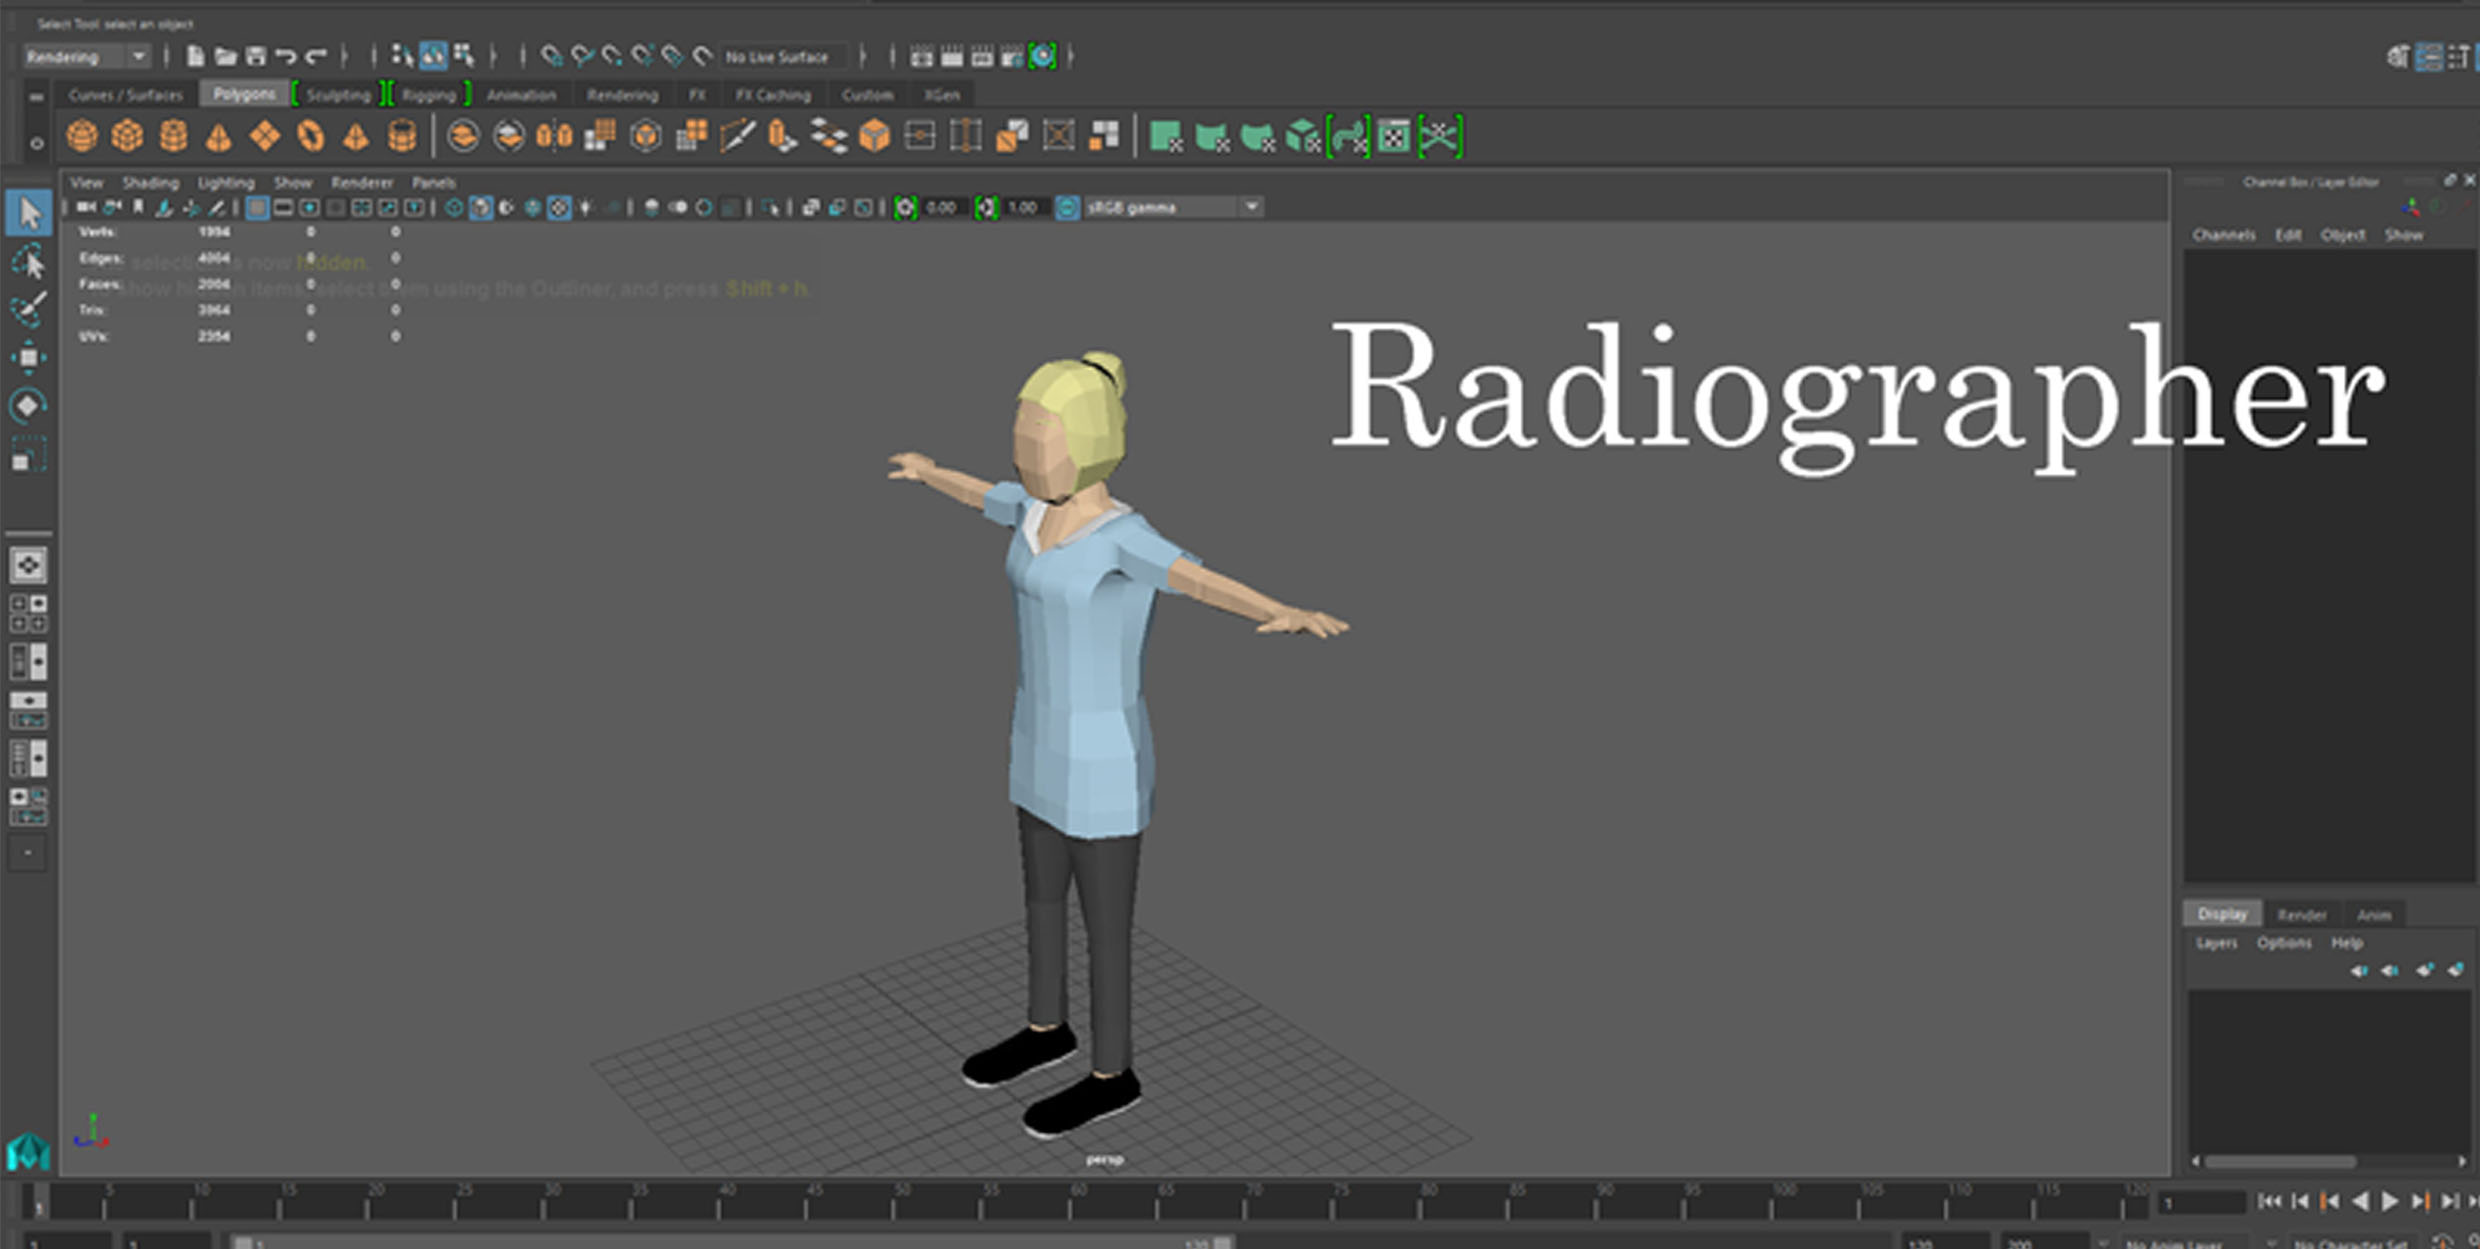This screenshot has height=1249, width=2480.
Task: Activate the Lasso selection tool
Action: click(28, 261)
